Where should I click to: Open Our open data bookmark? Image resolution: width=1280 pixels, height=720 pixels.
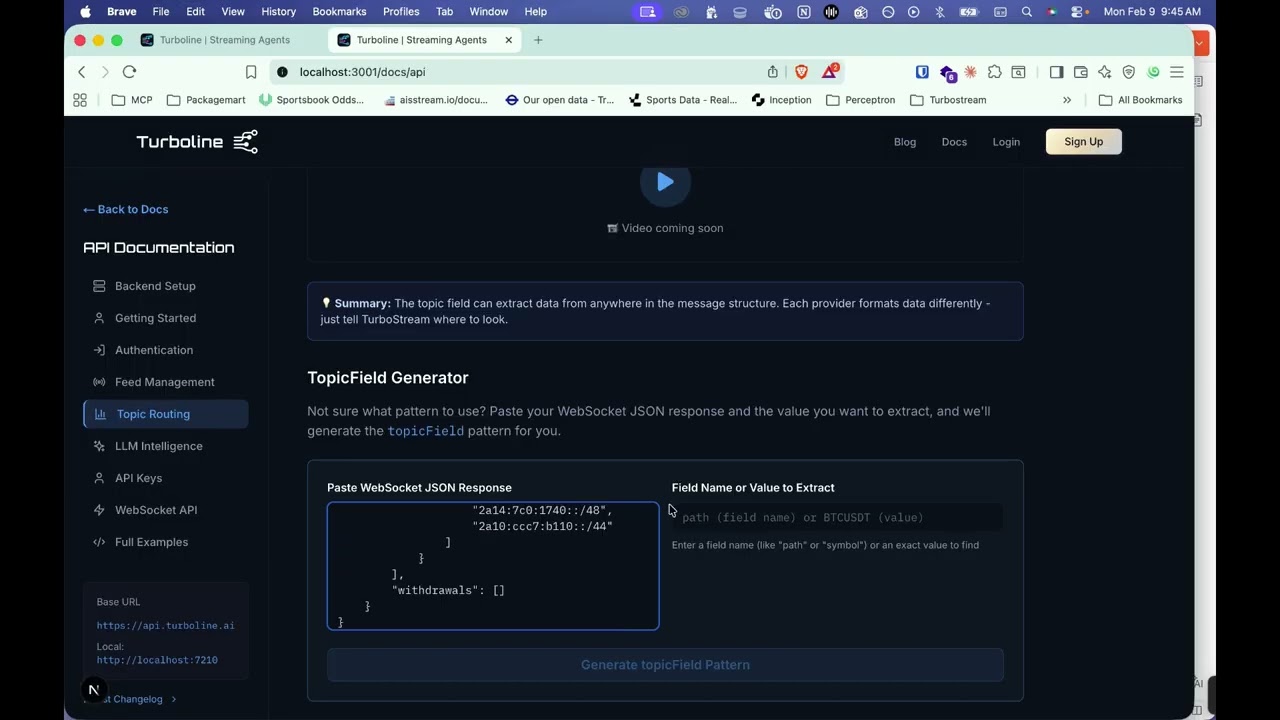pos(560,100)
